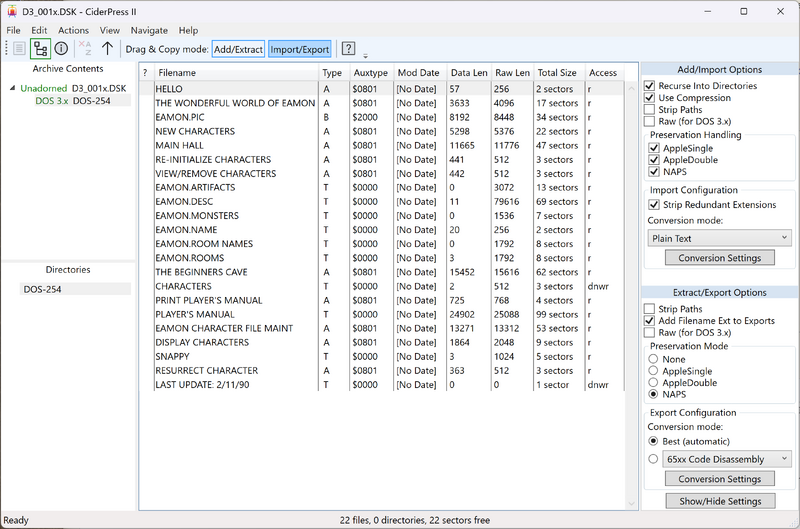Sort by Data Len column header
This screenshot has height=529, width=800.
pyautogui.click(x=469, y=72)
